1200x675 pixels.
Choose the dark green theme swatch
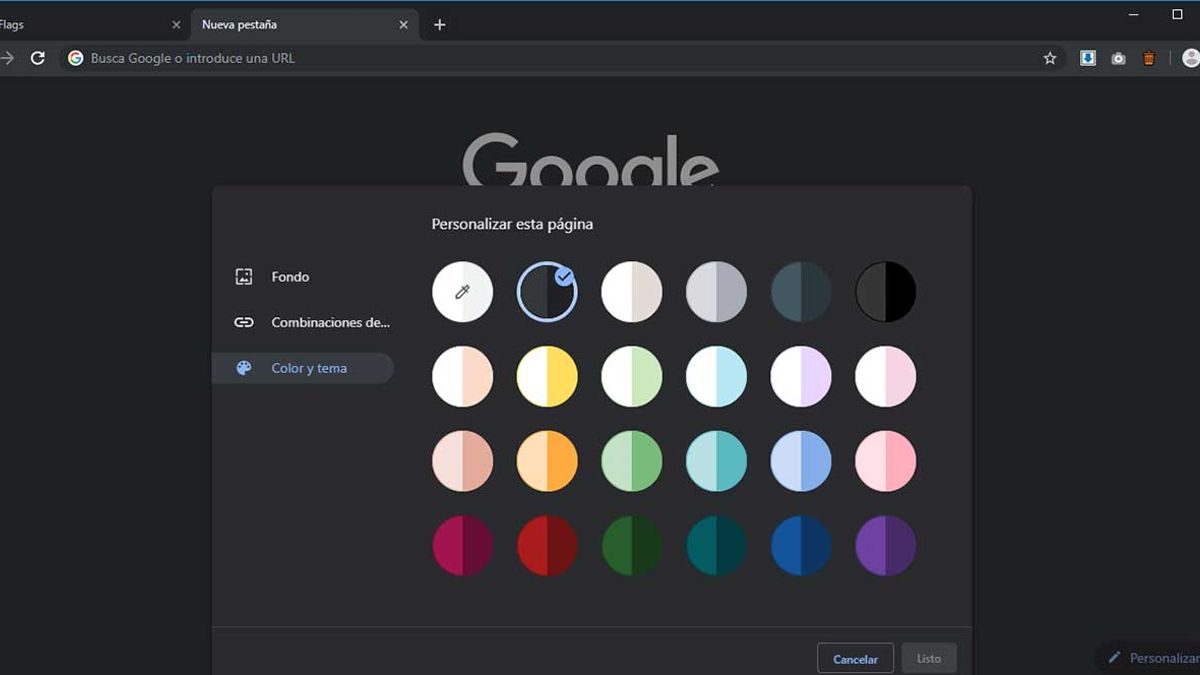[631, 546]
